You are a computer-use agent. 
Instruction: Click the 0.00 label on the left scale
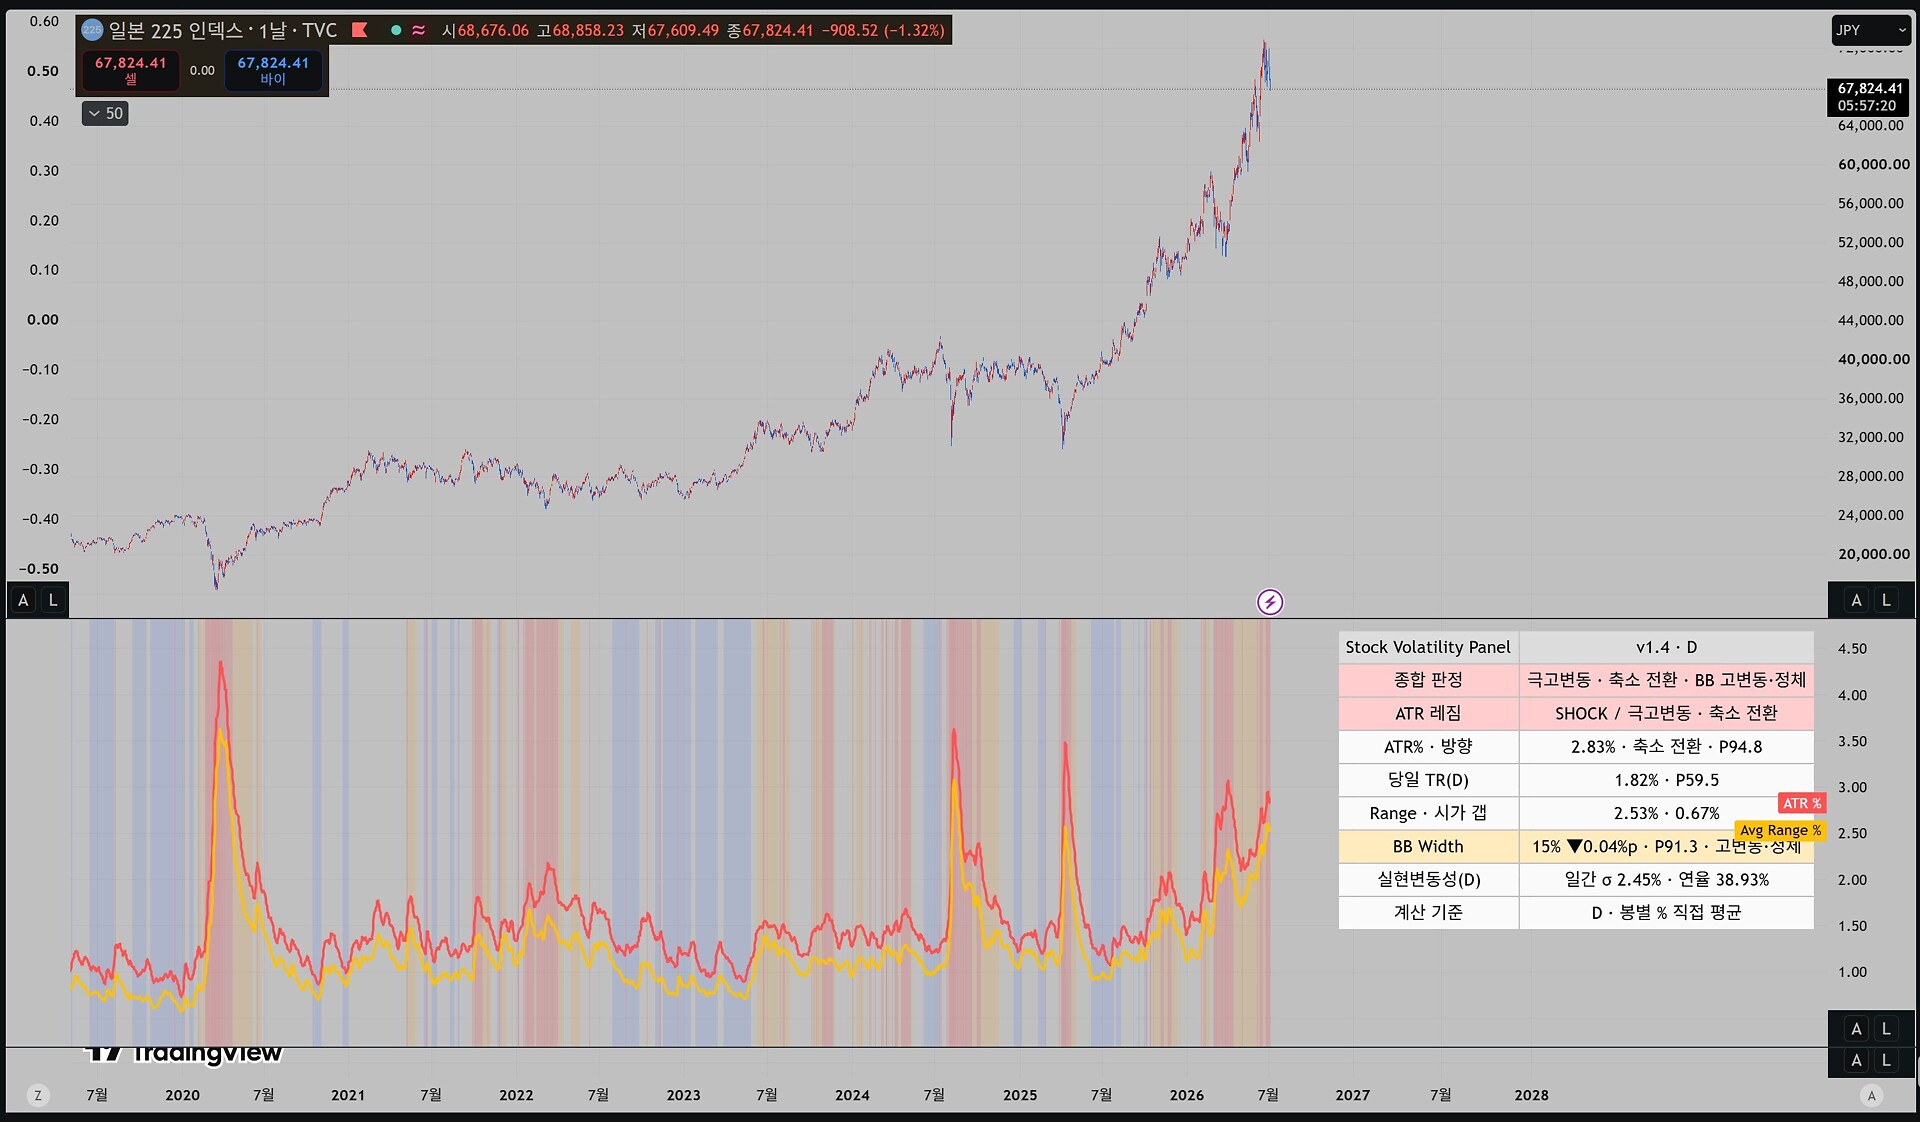pyautogui.click(x=43, y=320)
